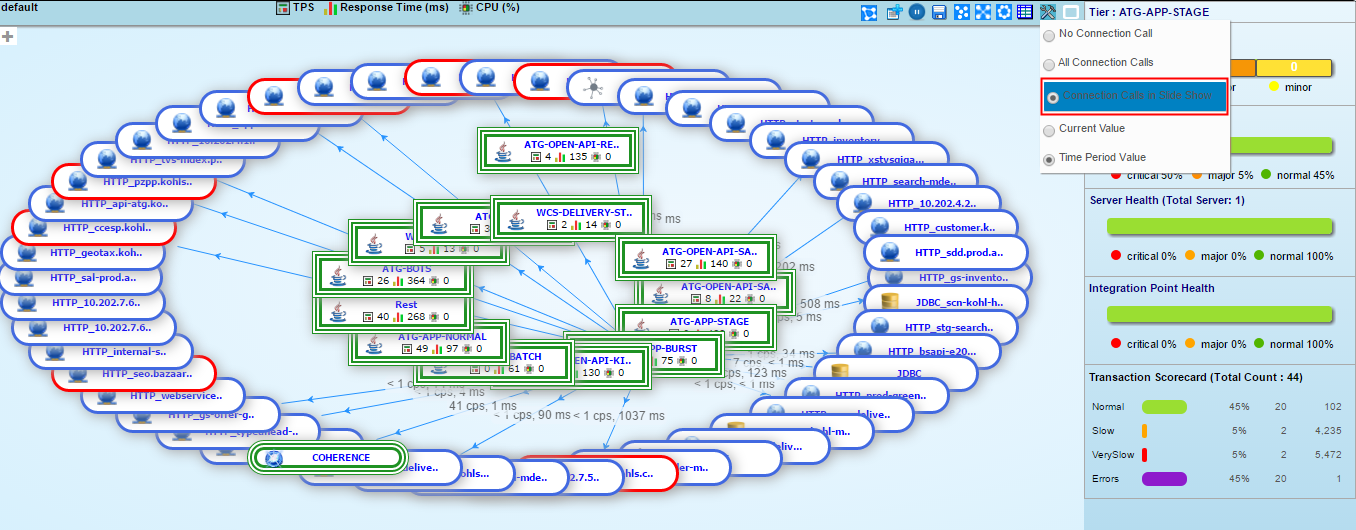The height and width of the screenshot is (530, 1356).
Task: Click the TPS legend icon
Action: click(x=283, y=8)
